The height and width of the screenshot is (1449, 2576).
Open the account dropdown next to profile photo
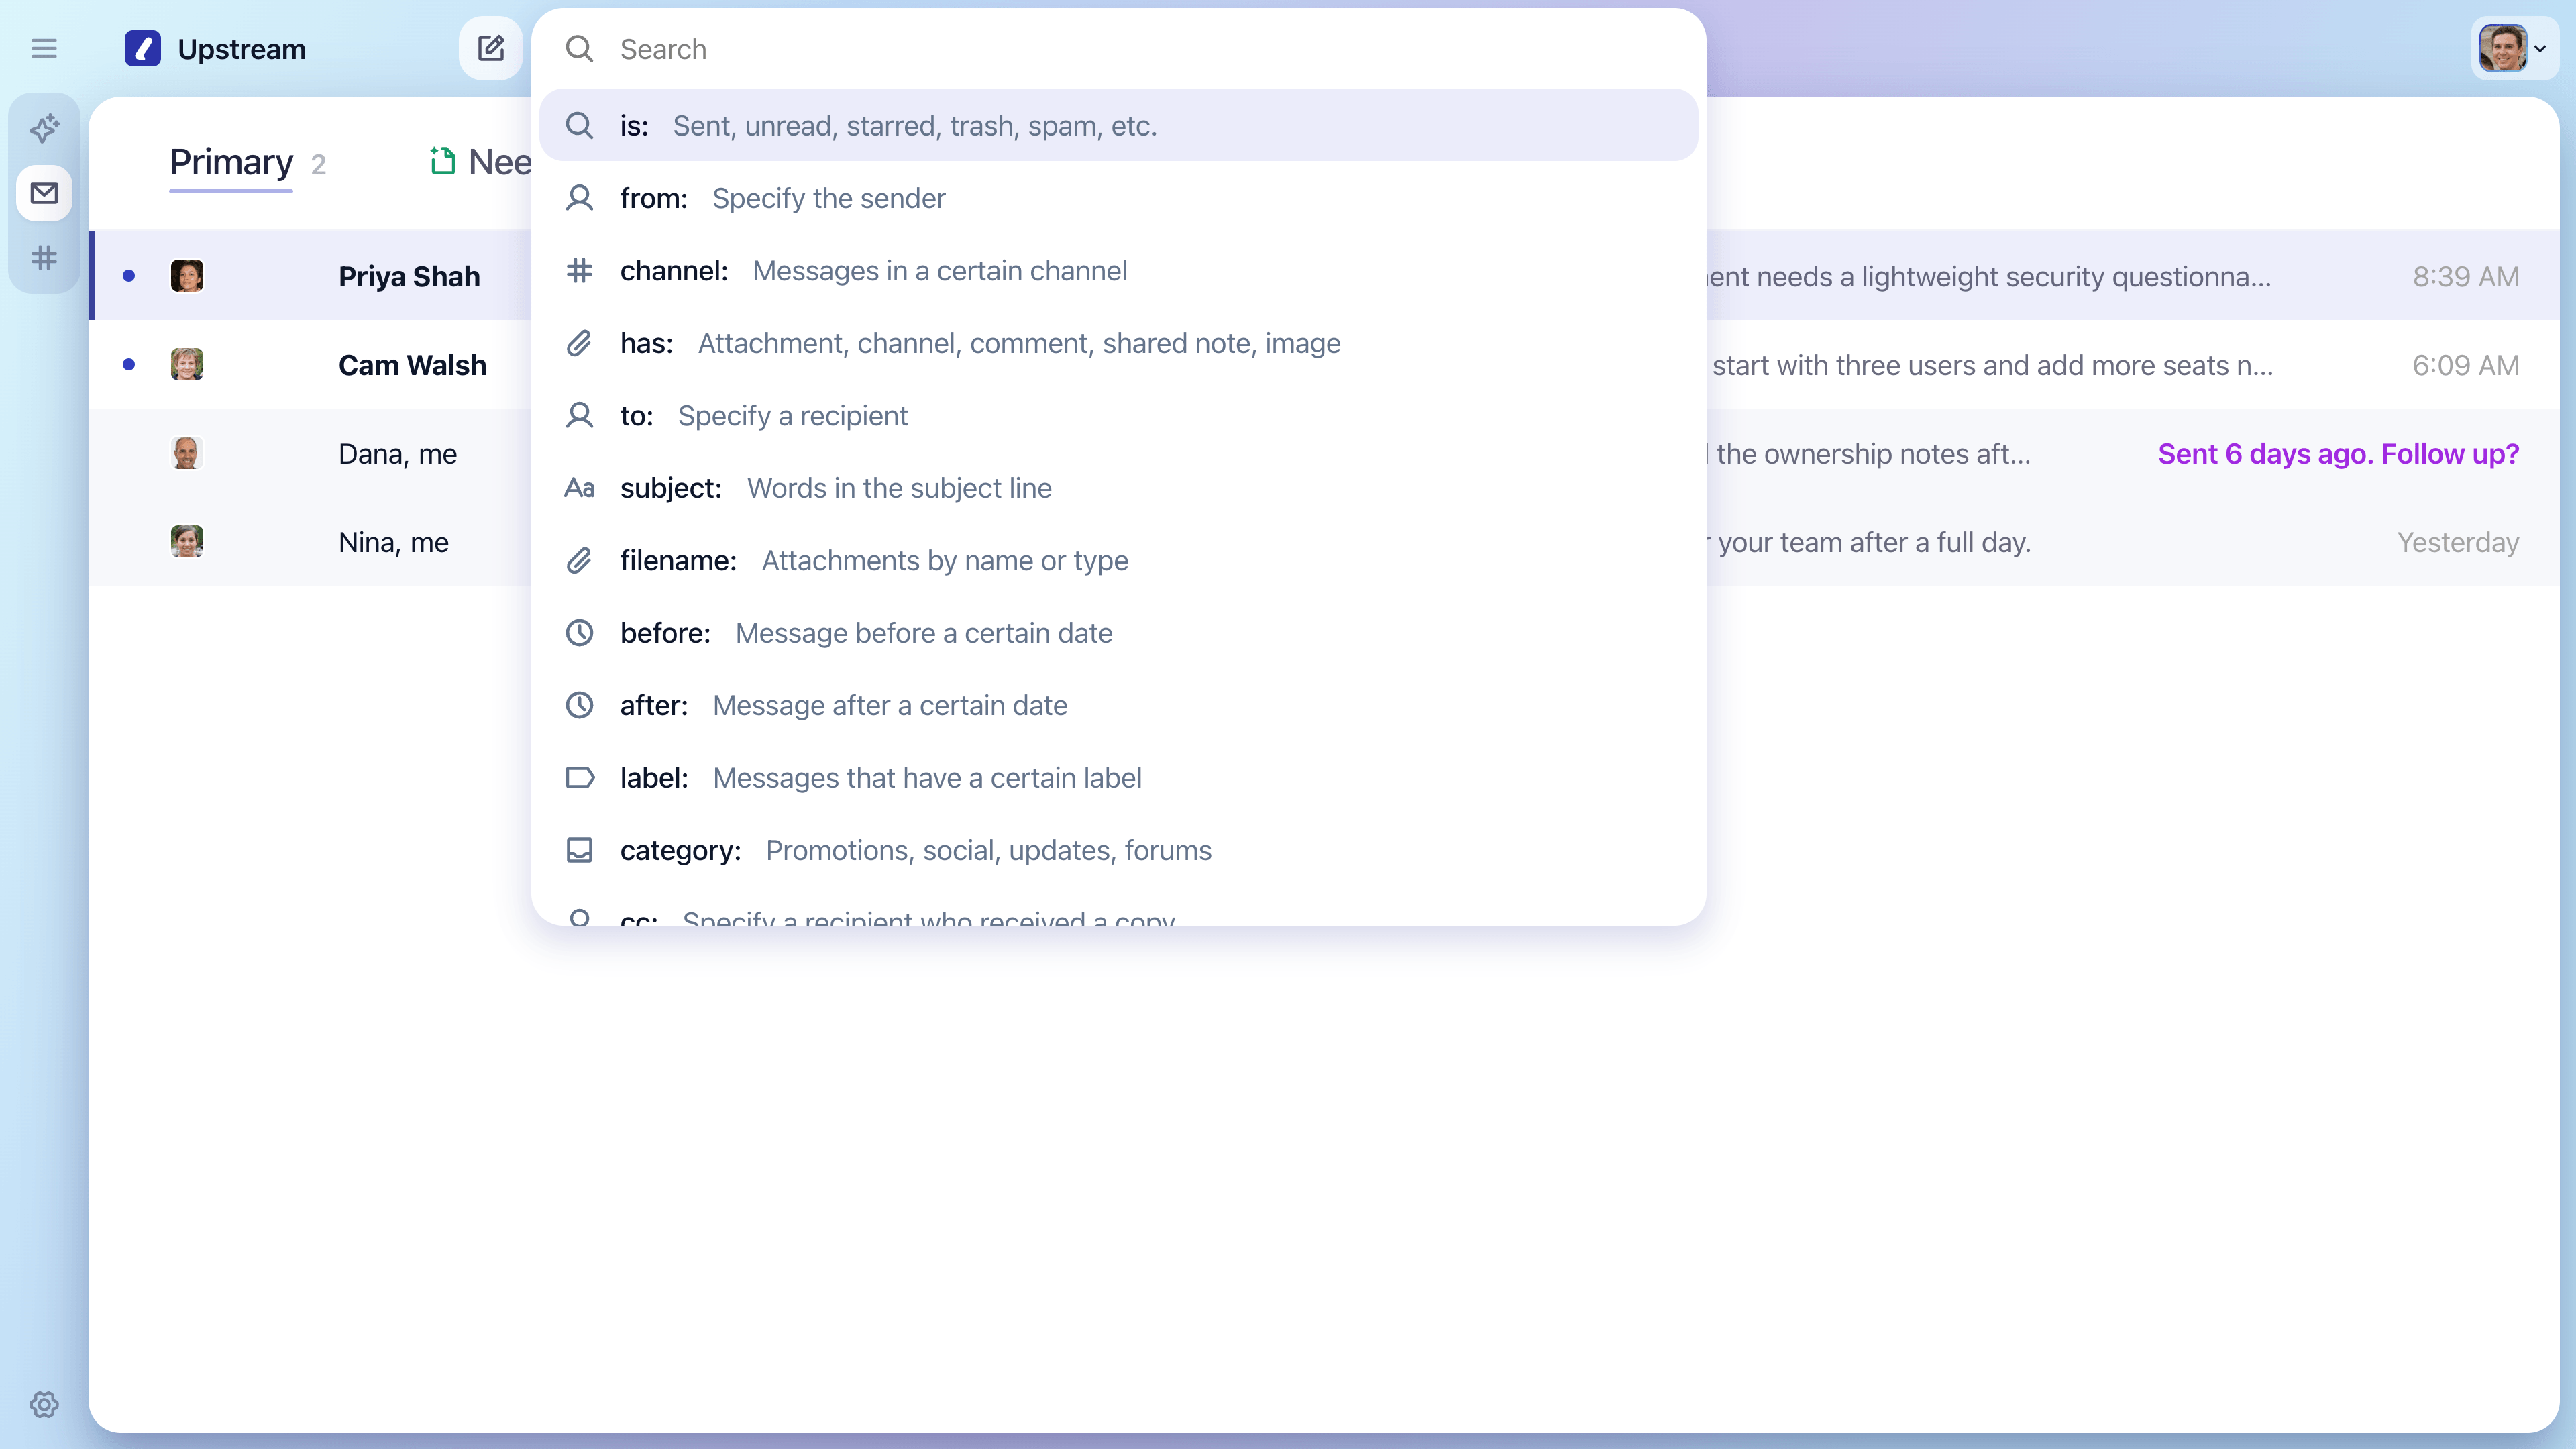point(2540,48)
